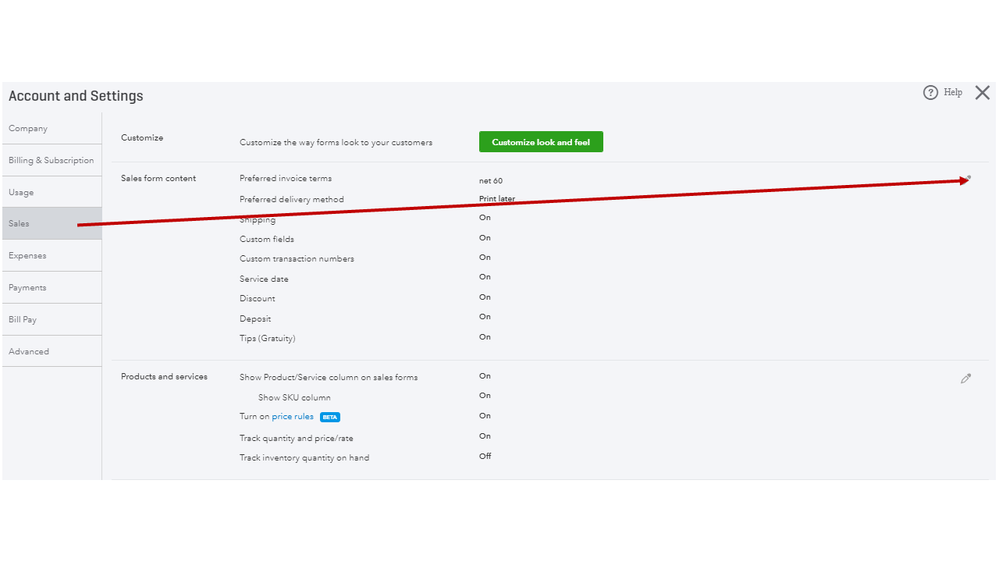Toggle the Tips (Gratuity) On setting
Viewport: 999px width, 562px height.
(x=485, y=338)
